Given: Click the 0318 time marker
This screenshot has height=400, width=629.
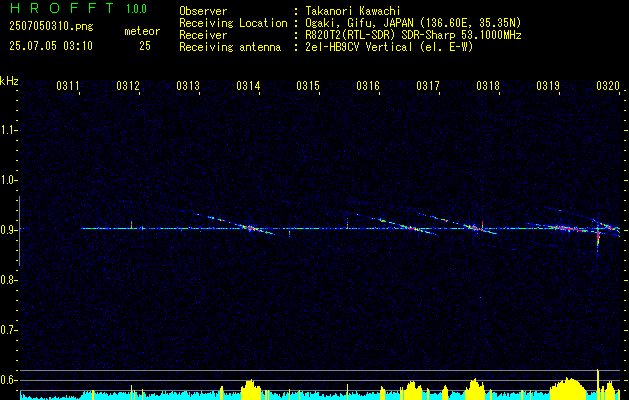Looking at the screenshot, I should tap(488, 86).
